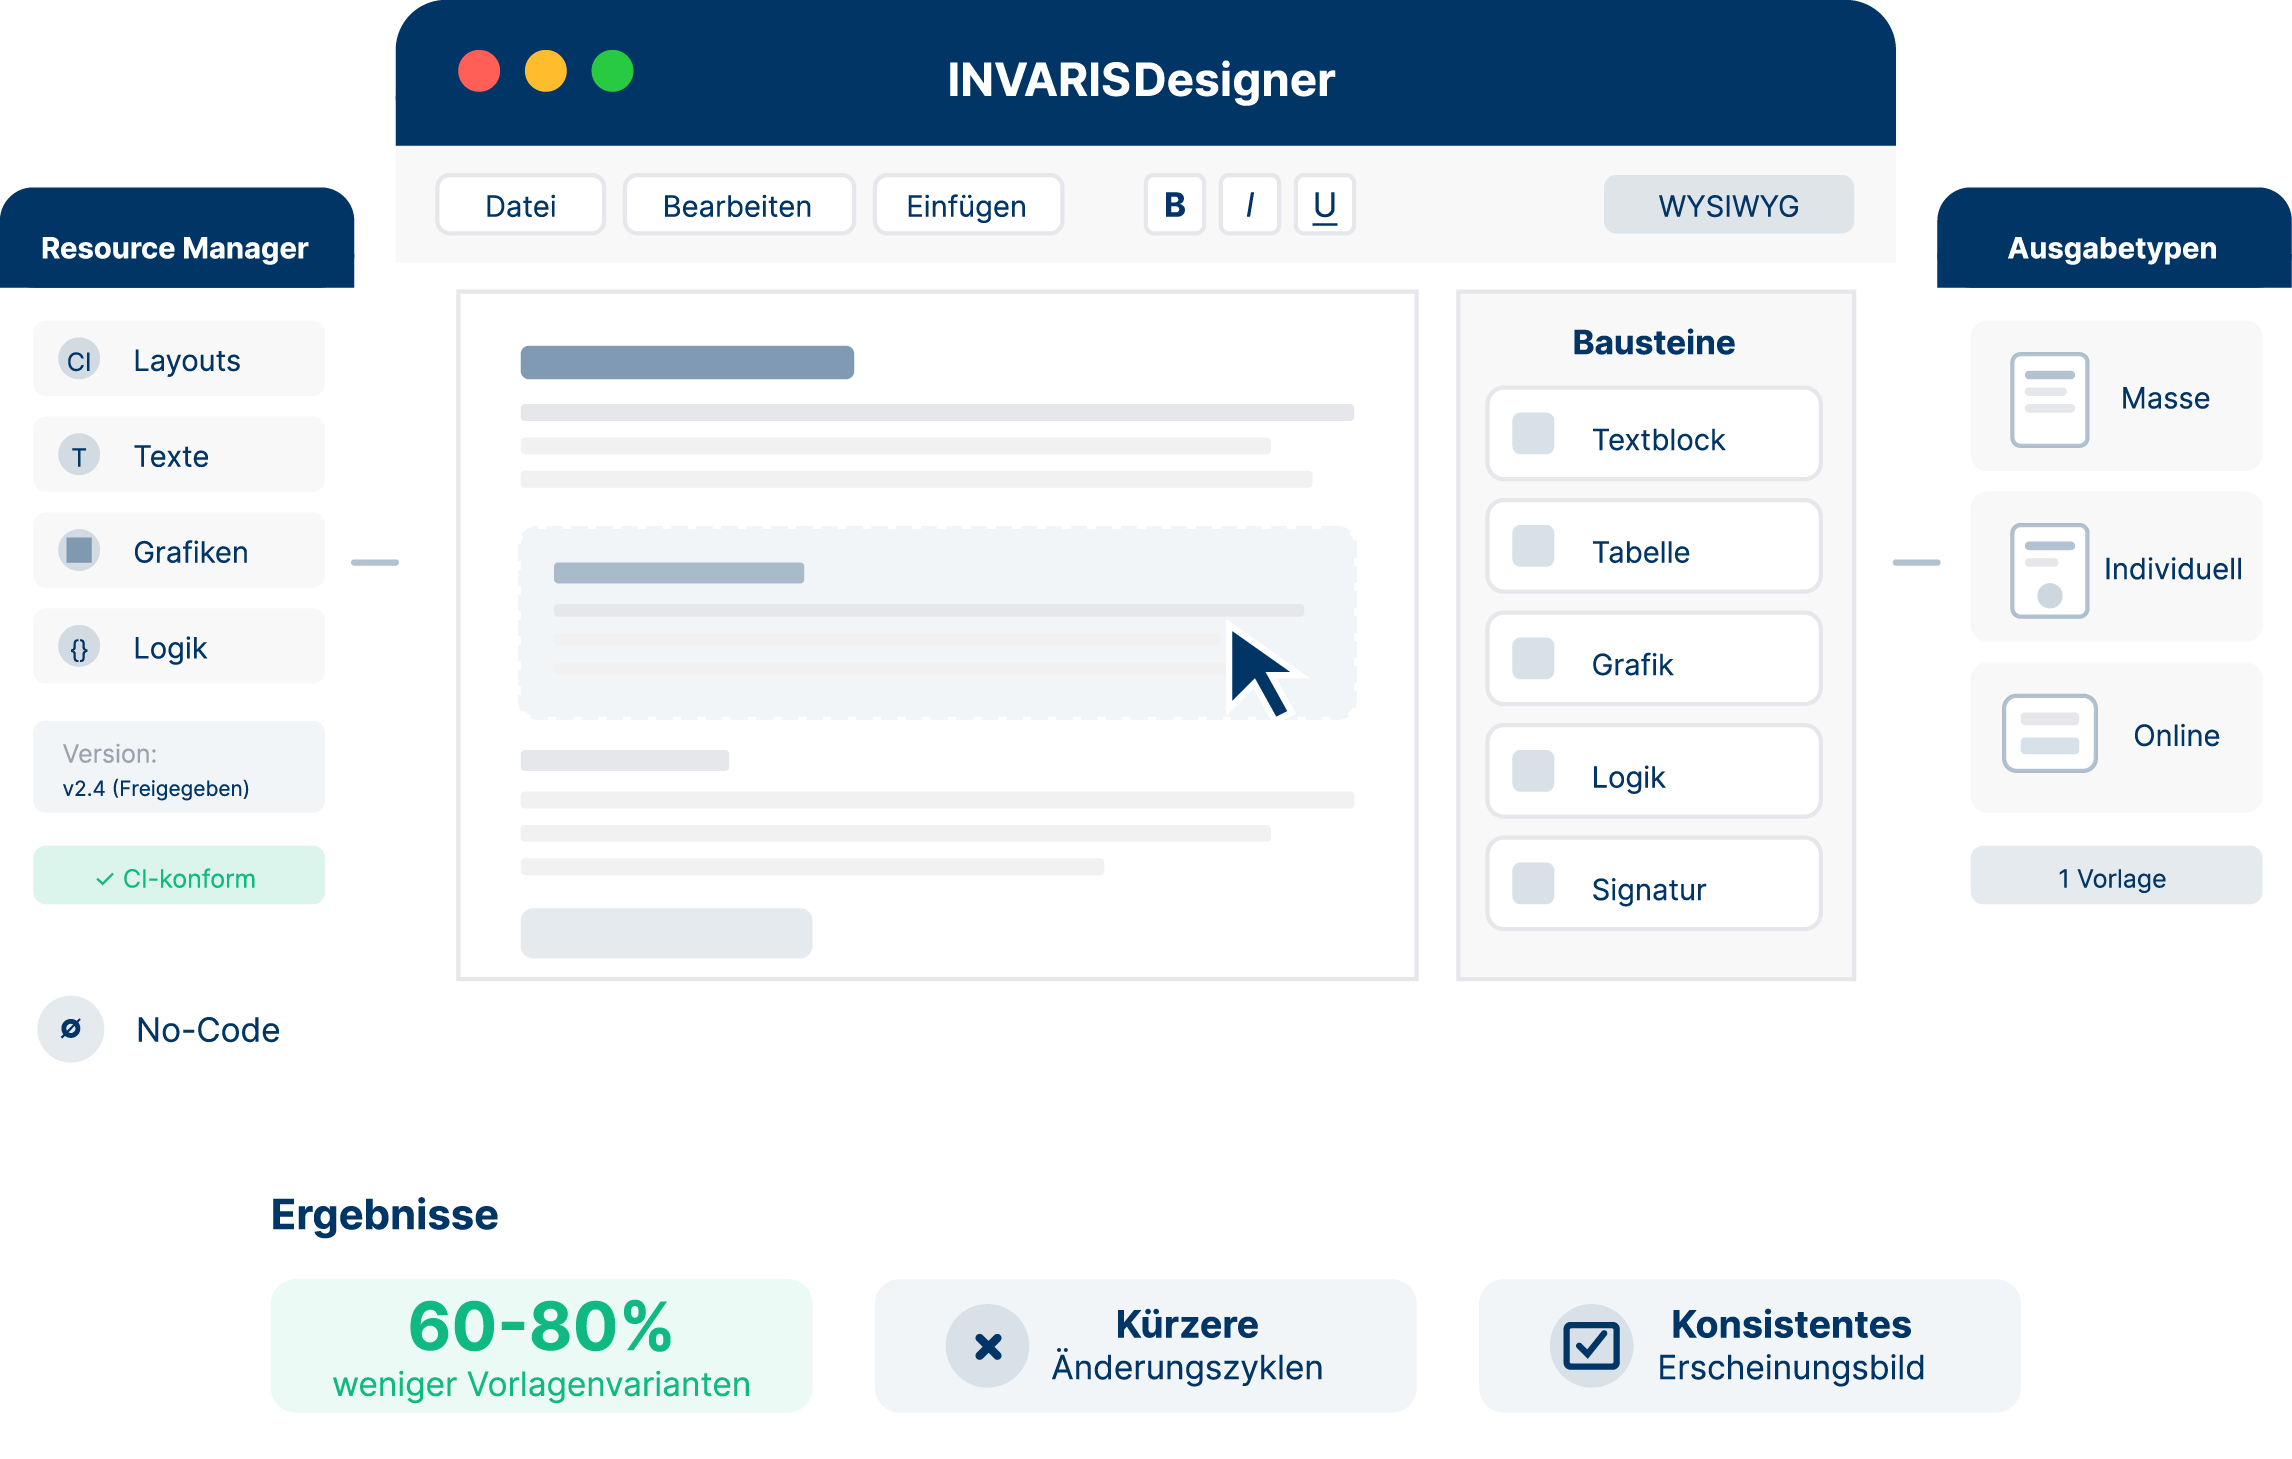The image size is (2292, 1459).
Task: Click the CI icon next to Layouts
Action: pos(79,360)
